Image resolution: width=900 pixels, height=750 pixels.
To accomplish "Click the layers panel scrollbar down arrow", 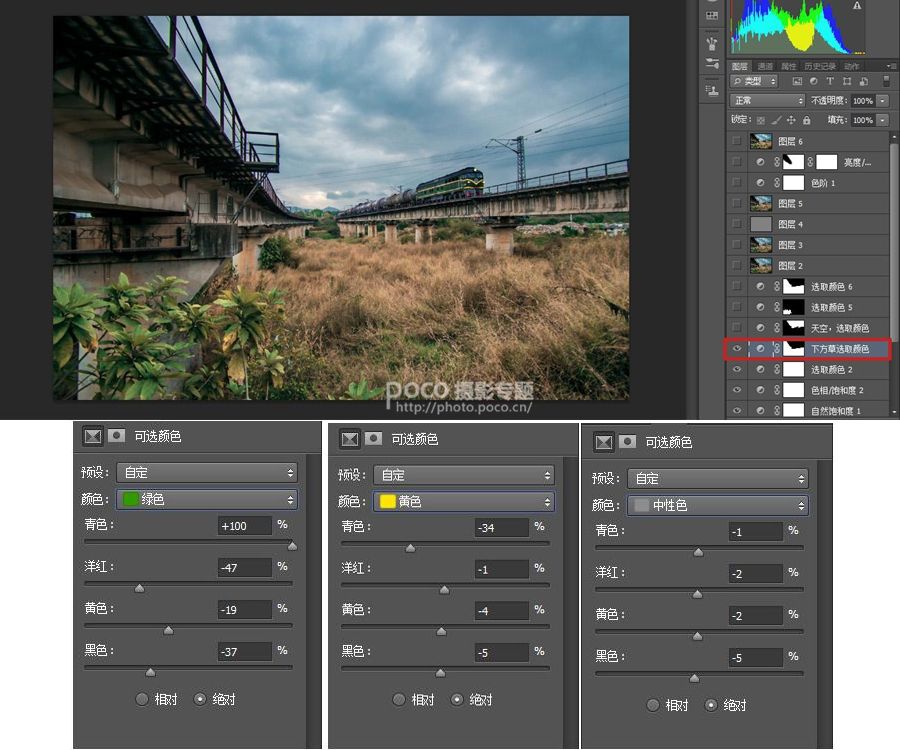I will [x=893, y=411].
